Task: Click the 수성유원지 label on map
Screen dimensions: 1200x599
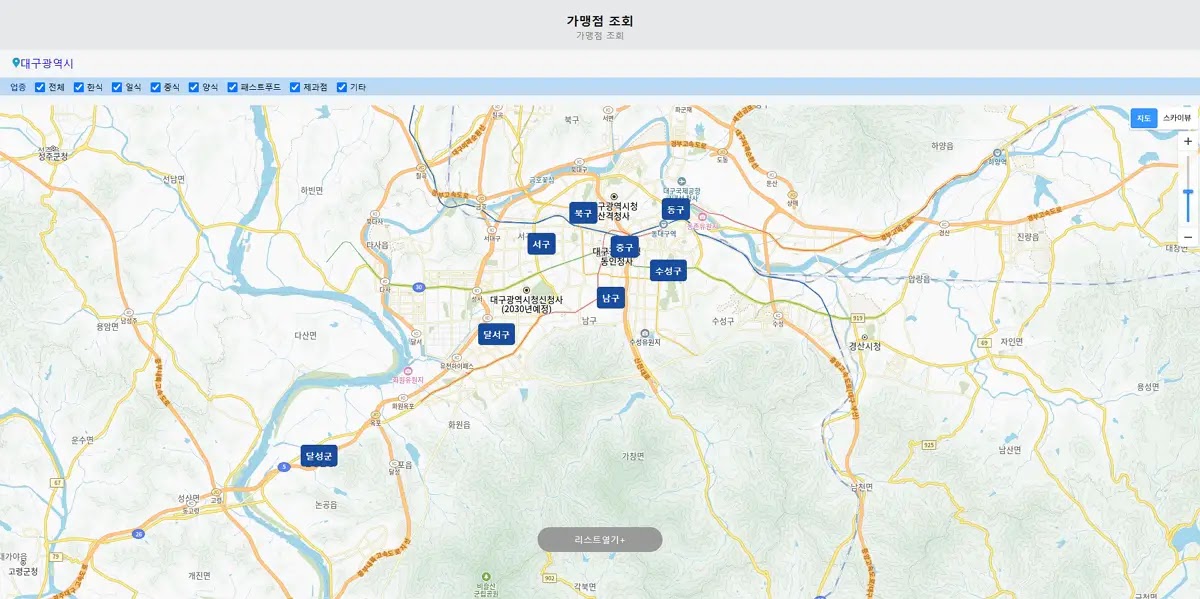Action: click(x=647, y=343)
